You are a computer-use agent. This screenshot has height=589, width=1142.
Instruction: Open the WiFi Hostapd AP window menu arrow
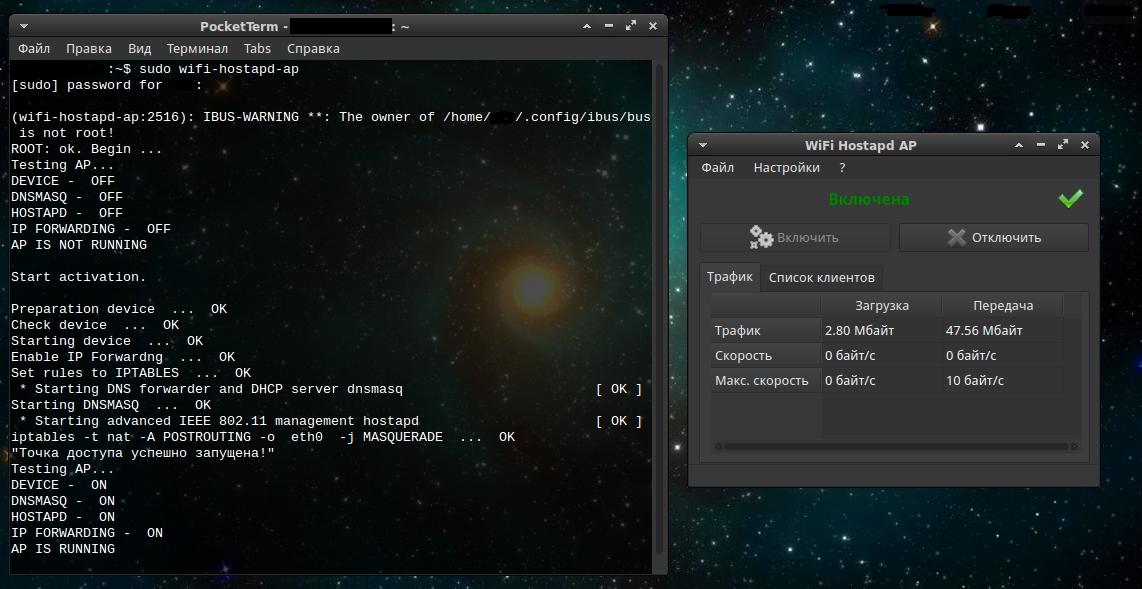pos(703,145)
